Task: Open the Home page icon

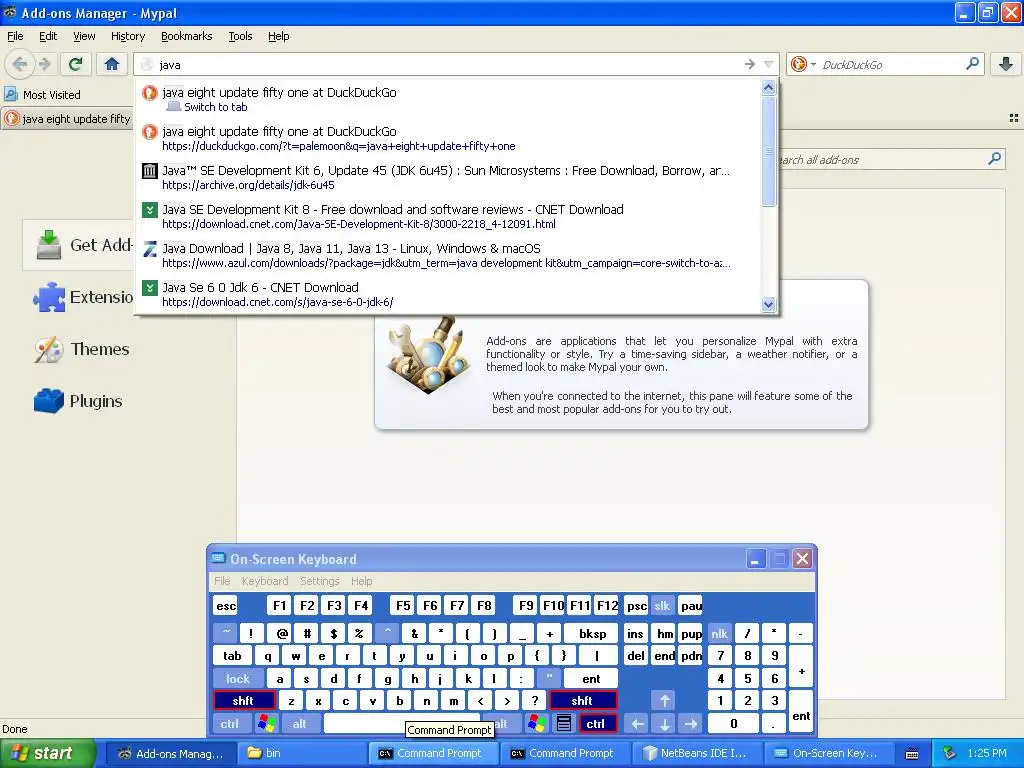Action: click(x=112, y=64)
